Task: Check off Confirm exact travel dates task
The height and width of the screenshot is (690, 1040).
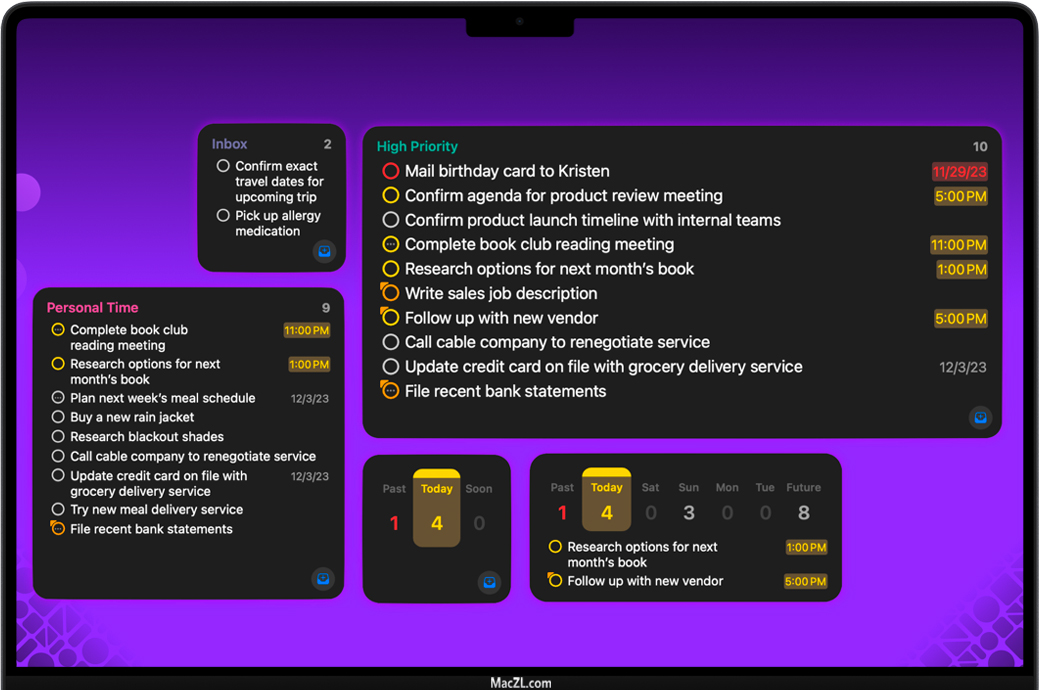Action: coord(224,166)
